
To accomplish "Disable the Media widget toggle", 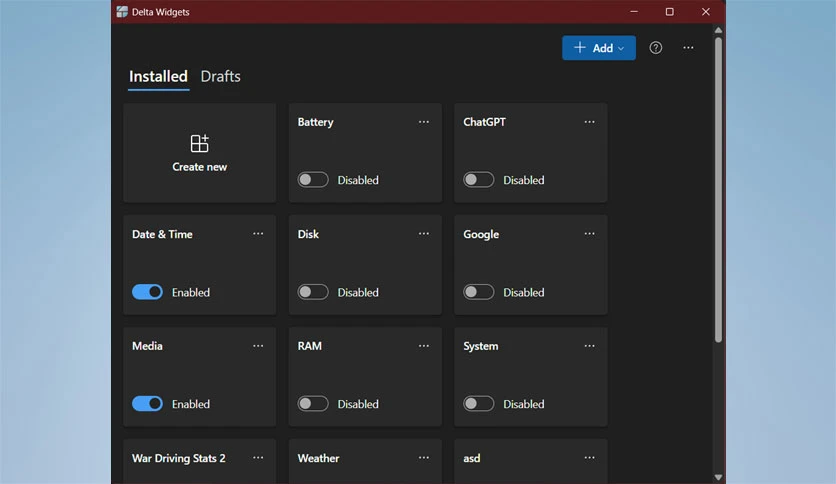I will 147,404.
